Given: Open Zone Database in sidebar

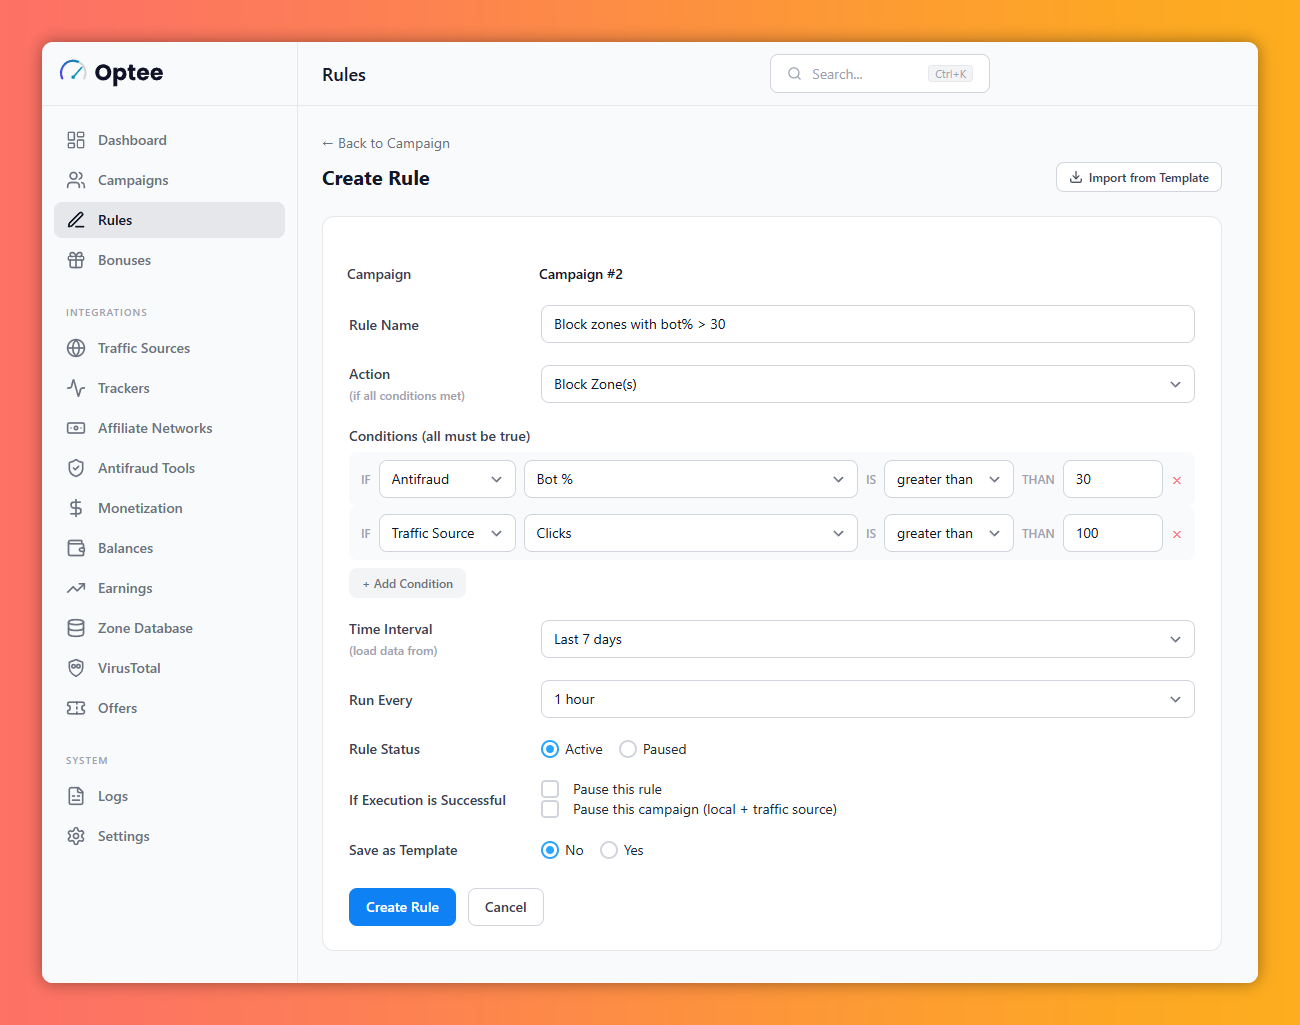Looking at the screenshot, I should pyautogui.click(x=169, y=628).
